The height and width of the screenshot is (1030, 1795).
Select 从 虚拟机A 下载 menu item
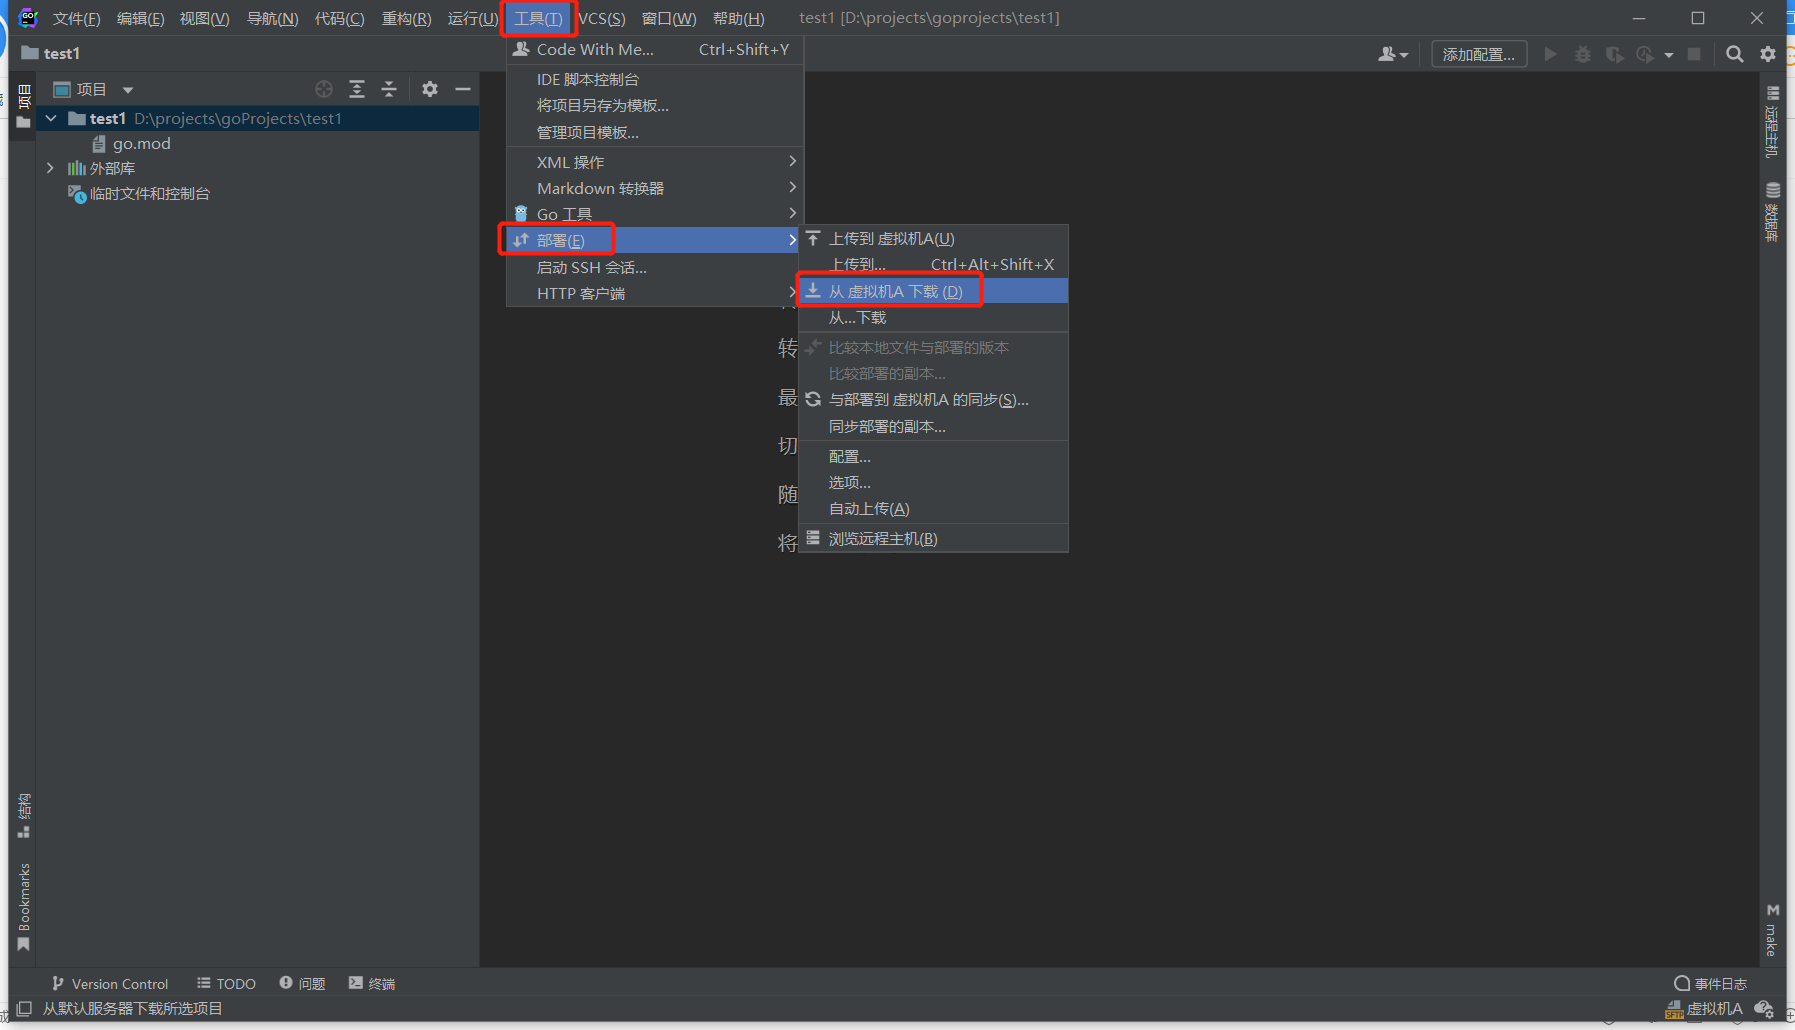934,291
